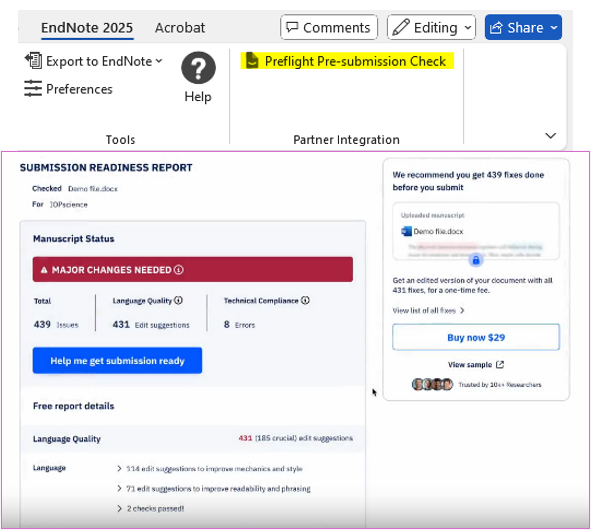This screenshot has width=595, height=532.
Task: Switch to the Acrobat tab
Action: (180, 28)
